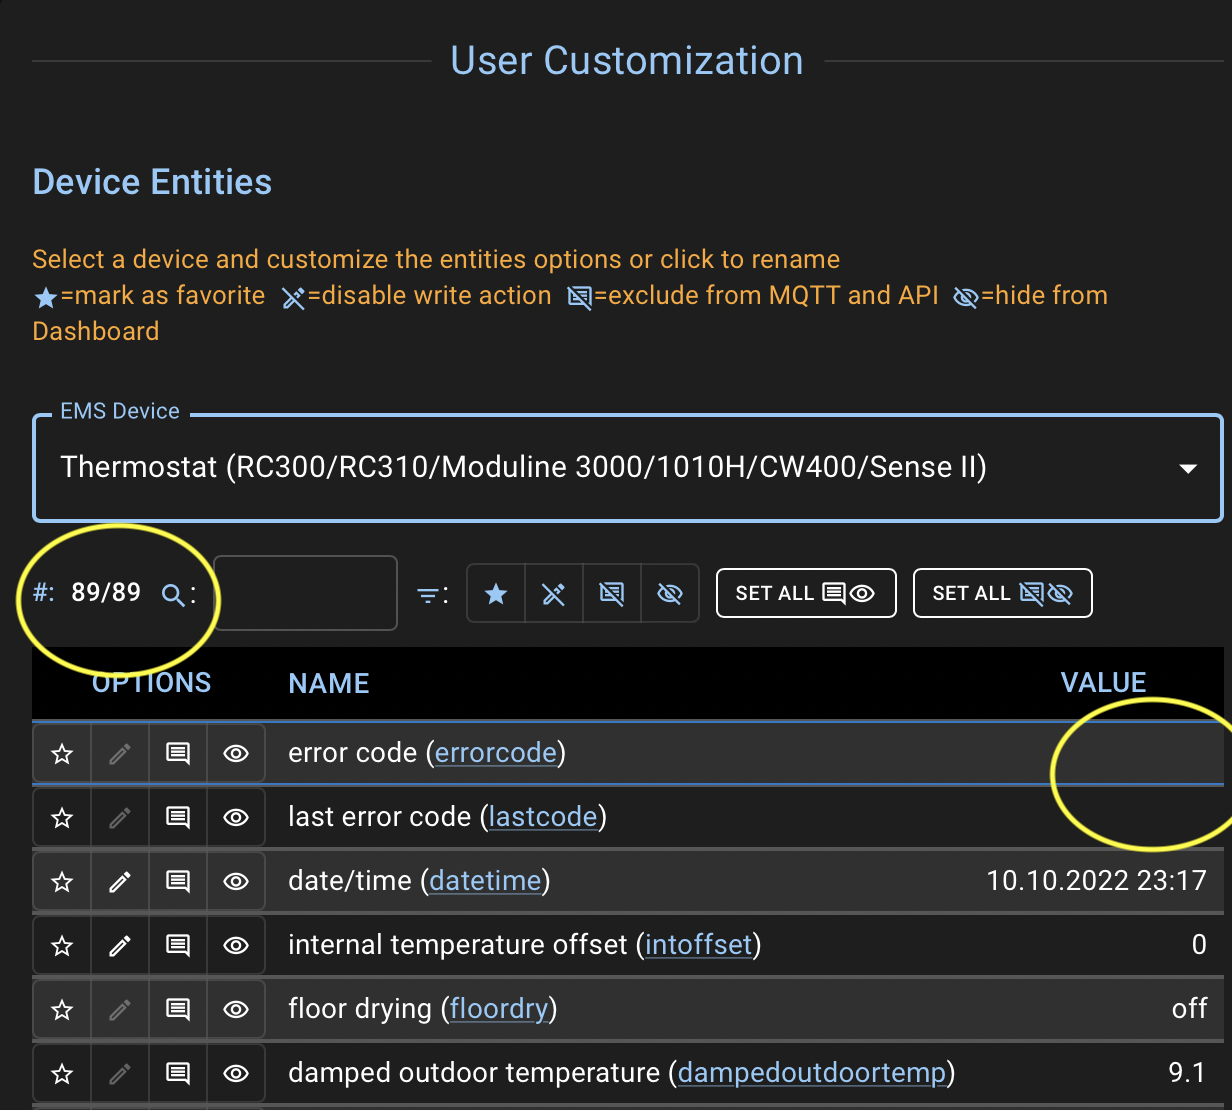Image resolution: width=1232 pixels, height=1110 pixels.
Task: Click into the search text field
Action: point(305,592)
